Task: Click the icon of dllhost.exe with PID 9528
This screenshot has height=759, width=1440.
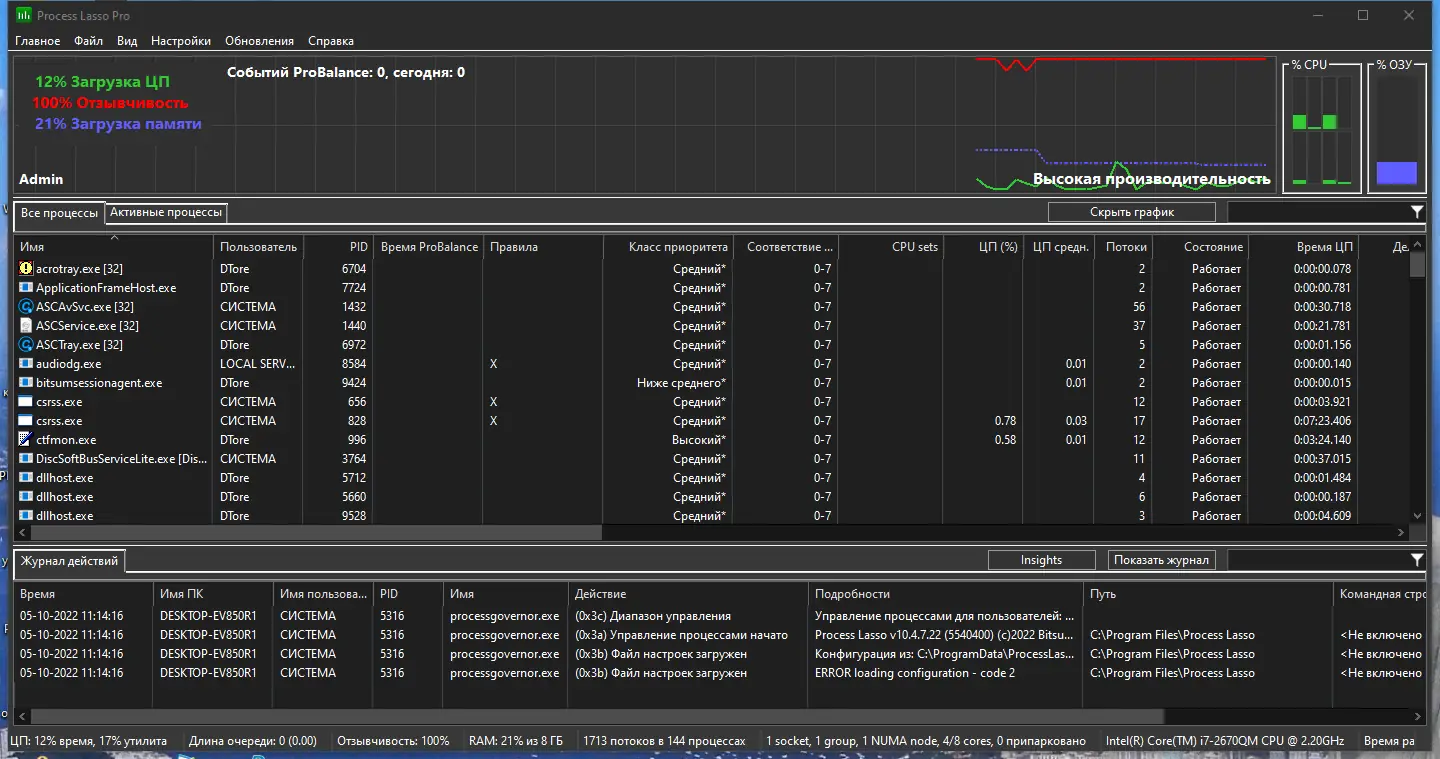Action: coord(26,516)
